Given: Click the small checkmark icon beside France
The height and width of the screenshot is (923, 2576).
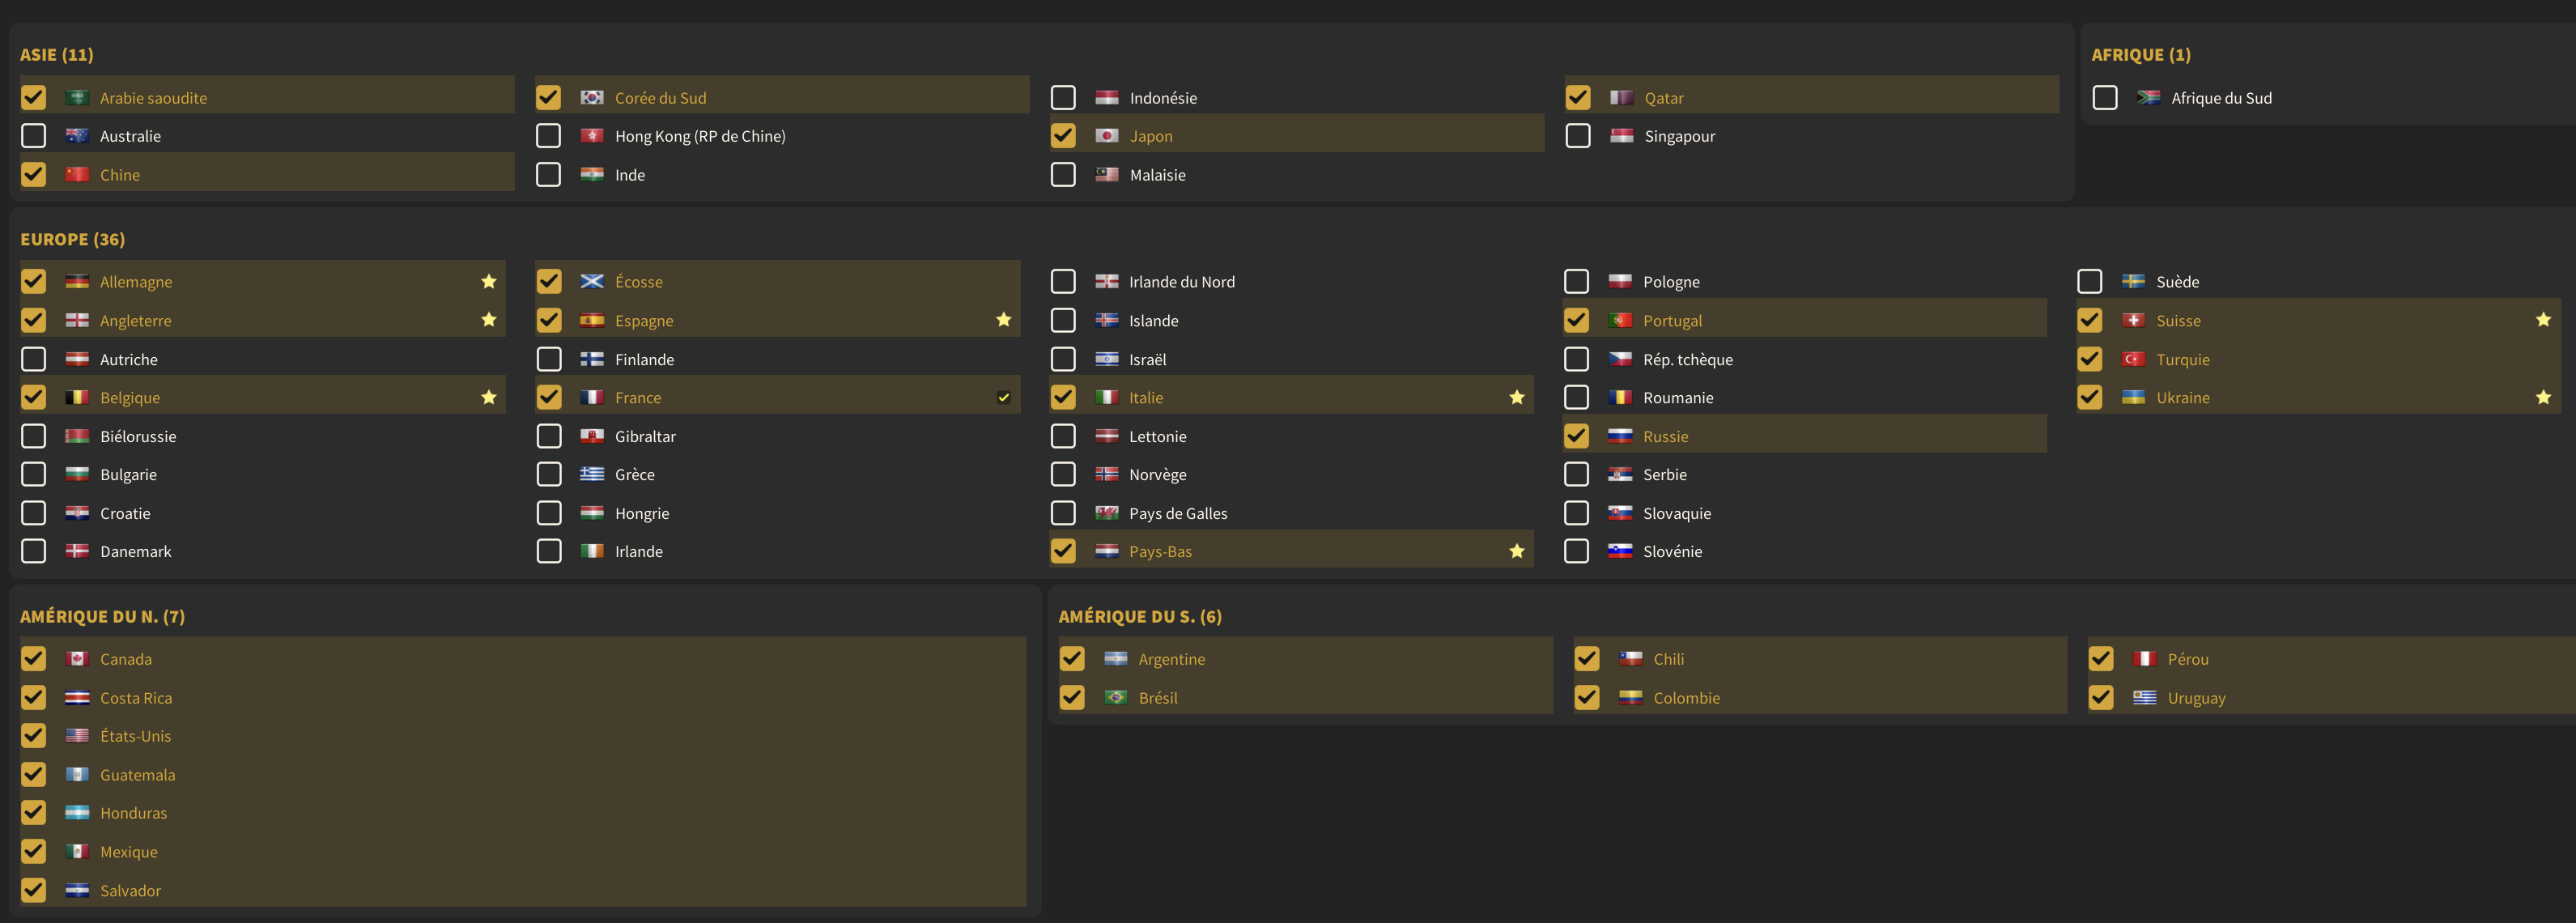Looking at the screenshot, I should tap(1004, 397).
